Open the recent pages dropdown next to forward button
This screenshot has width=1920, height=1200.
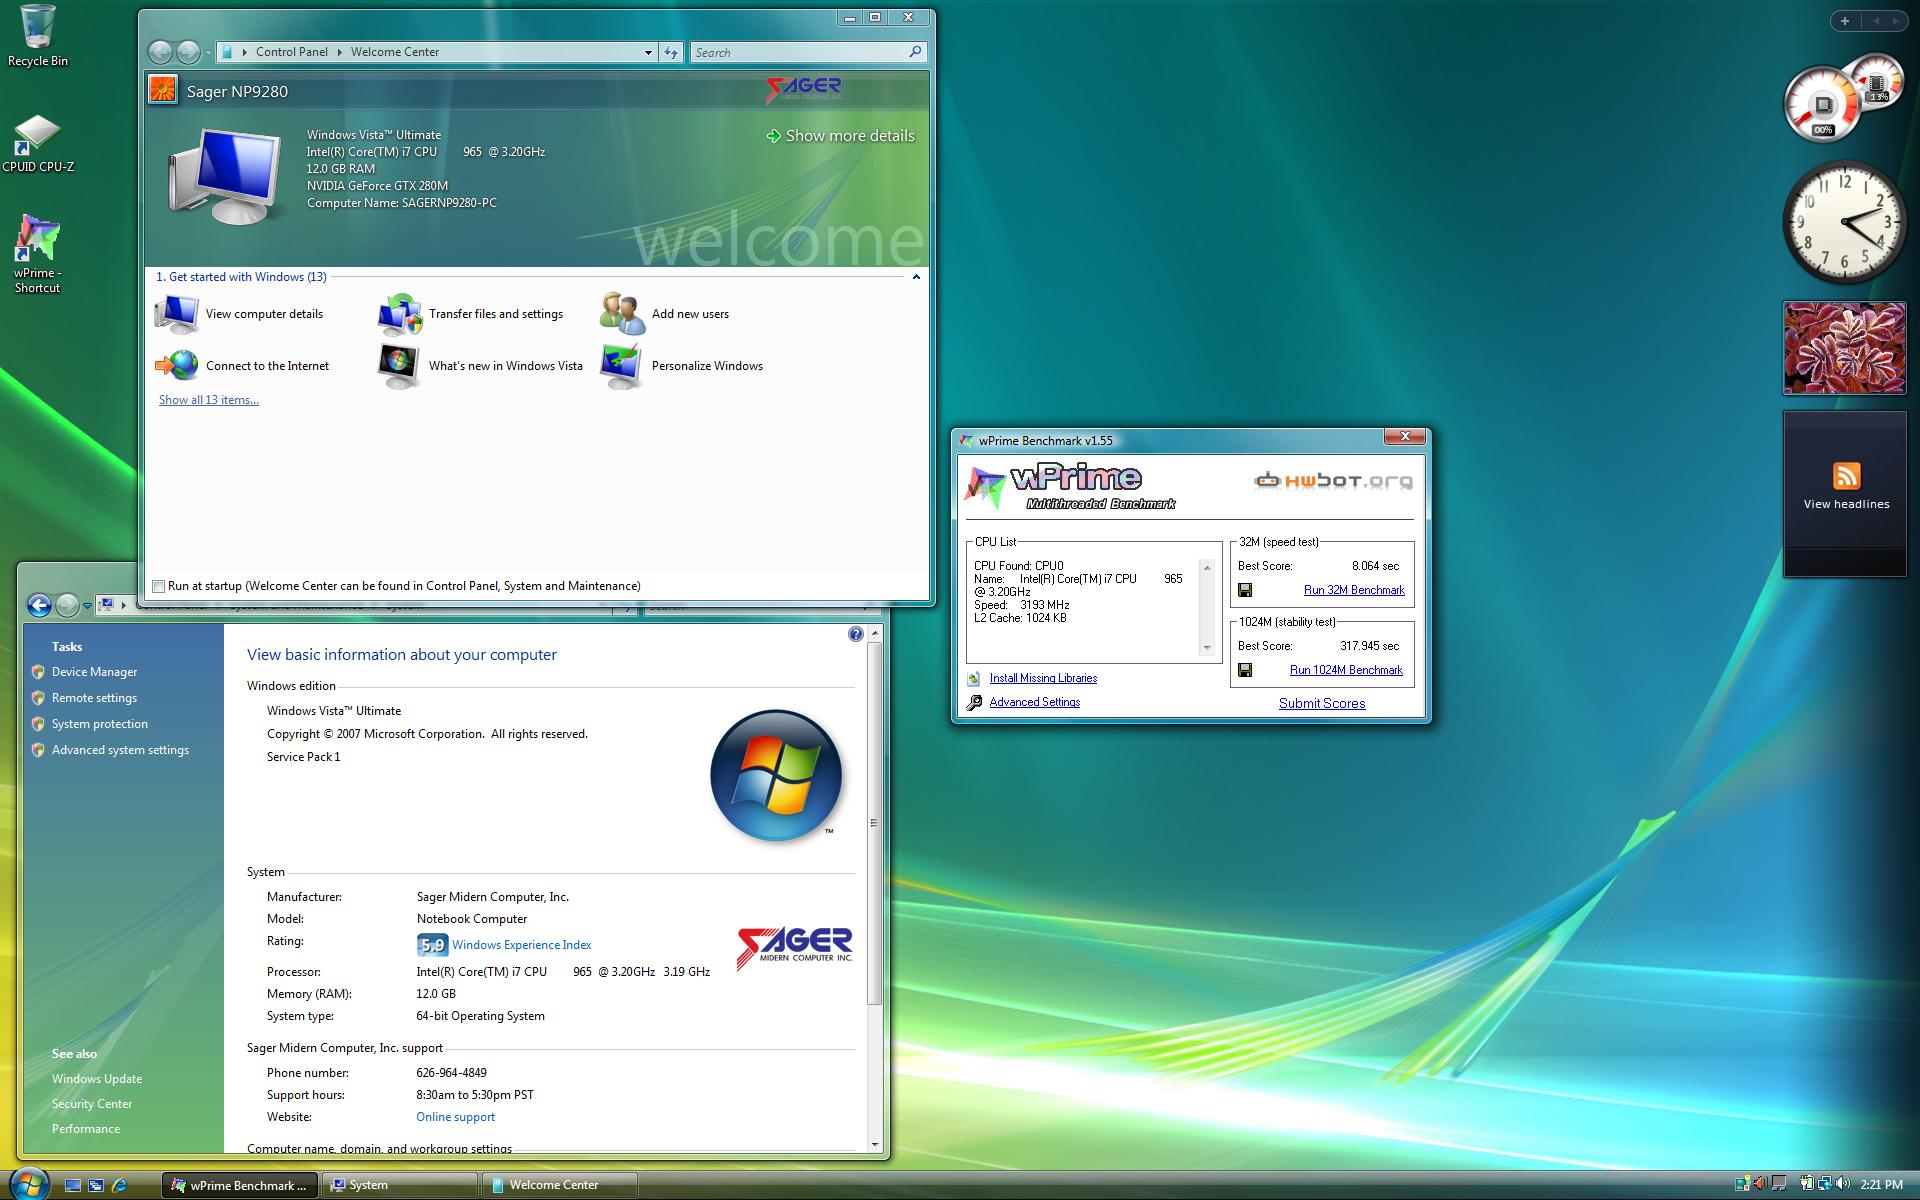pos(208,52)
